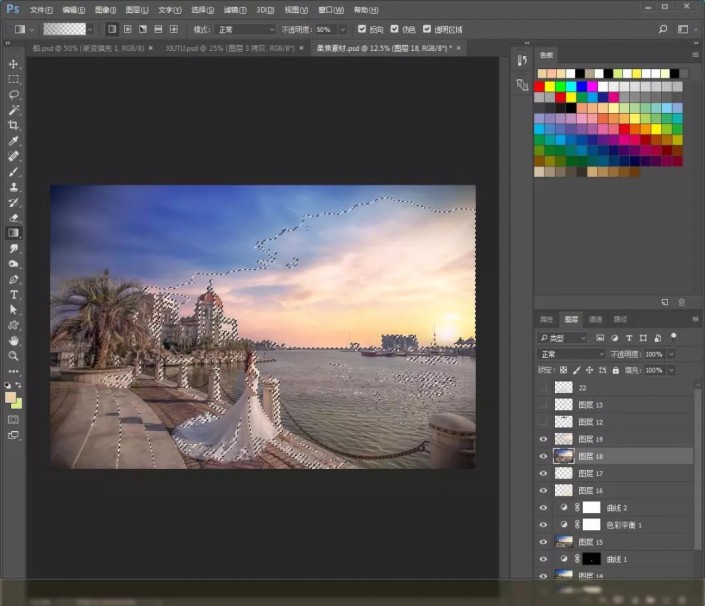
Task: Select the Healing Brush tool
Action: pyautogui.click(x=13, y=156)
